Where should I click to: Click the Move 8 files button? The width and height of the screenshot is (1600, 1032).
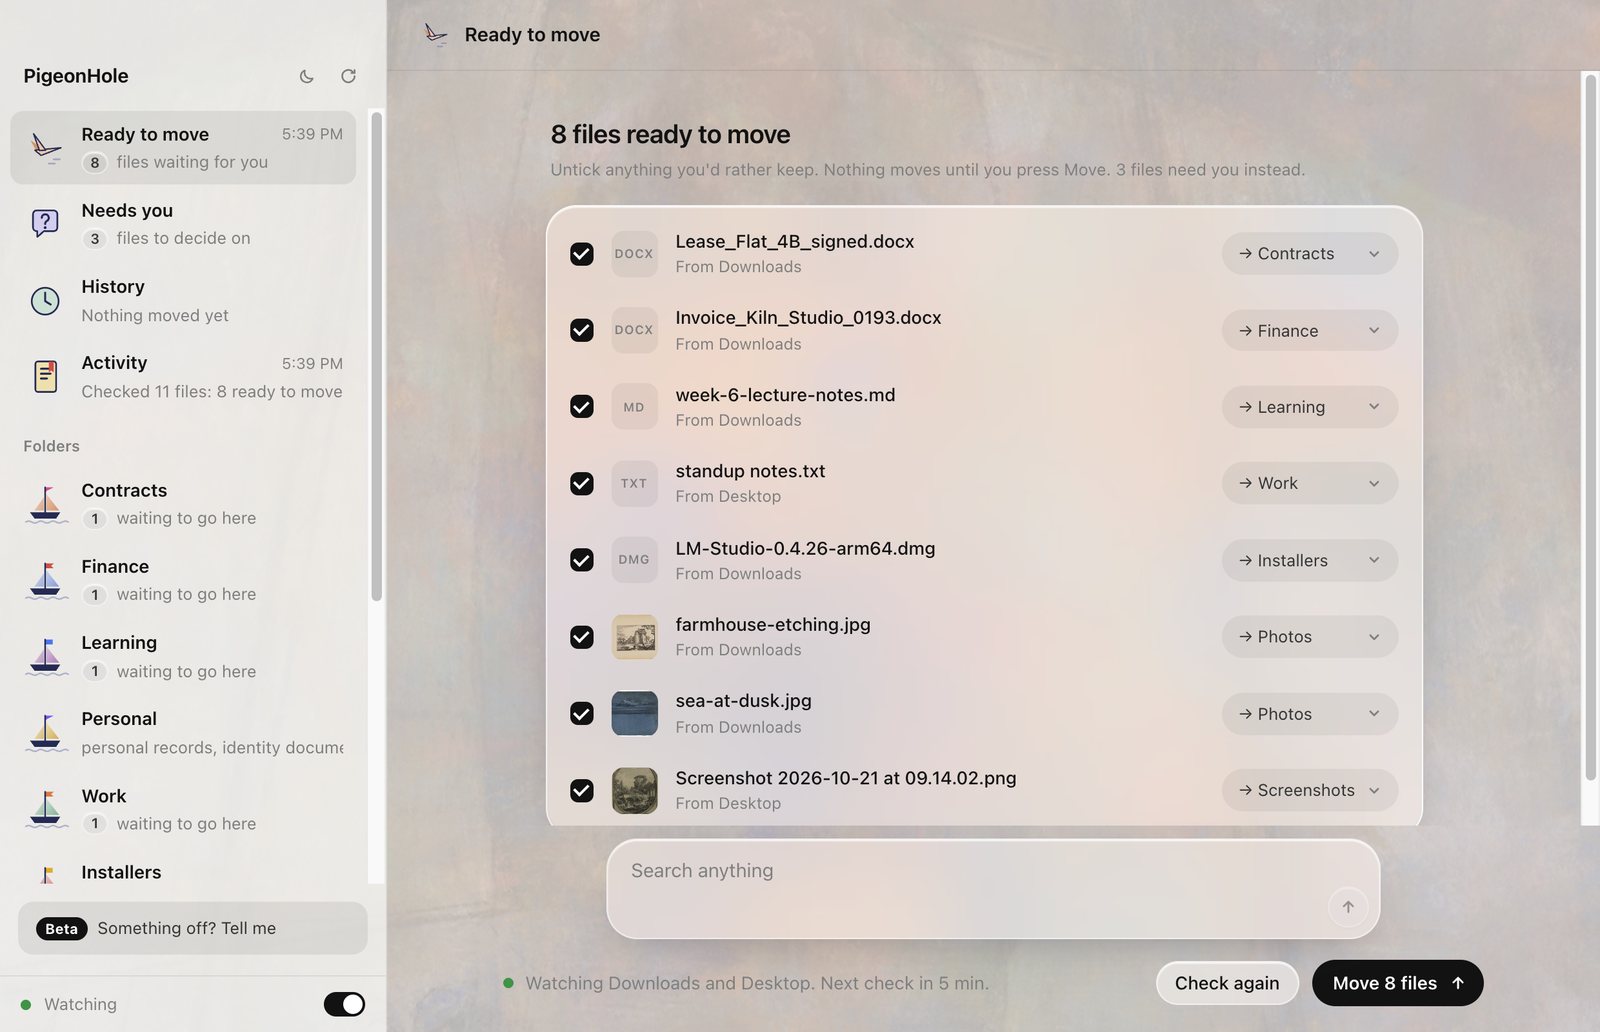coord(1397,983)
